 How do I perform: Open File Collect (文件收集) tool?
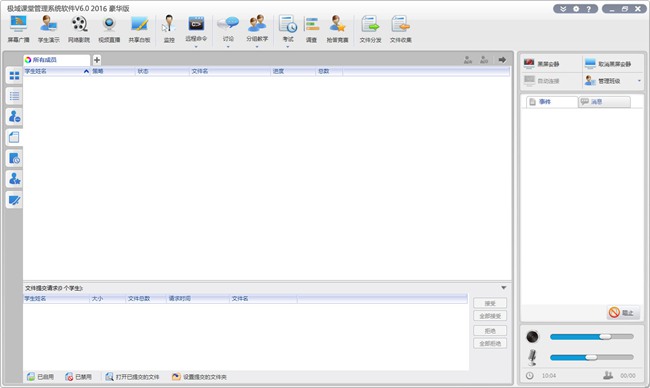[400, 29]
